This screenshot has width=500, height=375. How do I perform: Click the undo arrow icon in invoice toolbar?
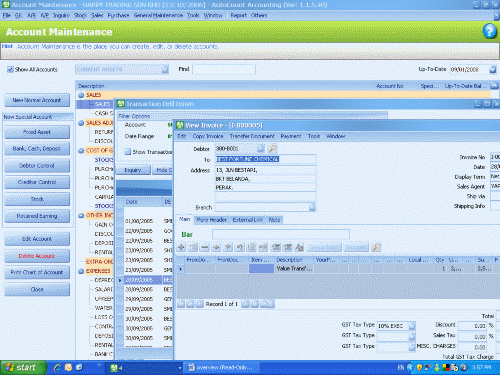tap(240, 247)
